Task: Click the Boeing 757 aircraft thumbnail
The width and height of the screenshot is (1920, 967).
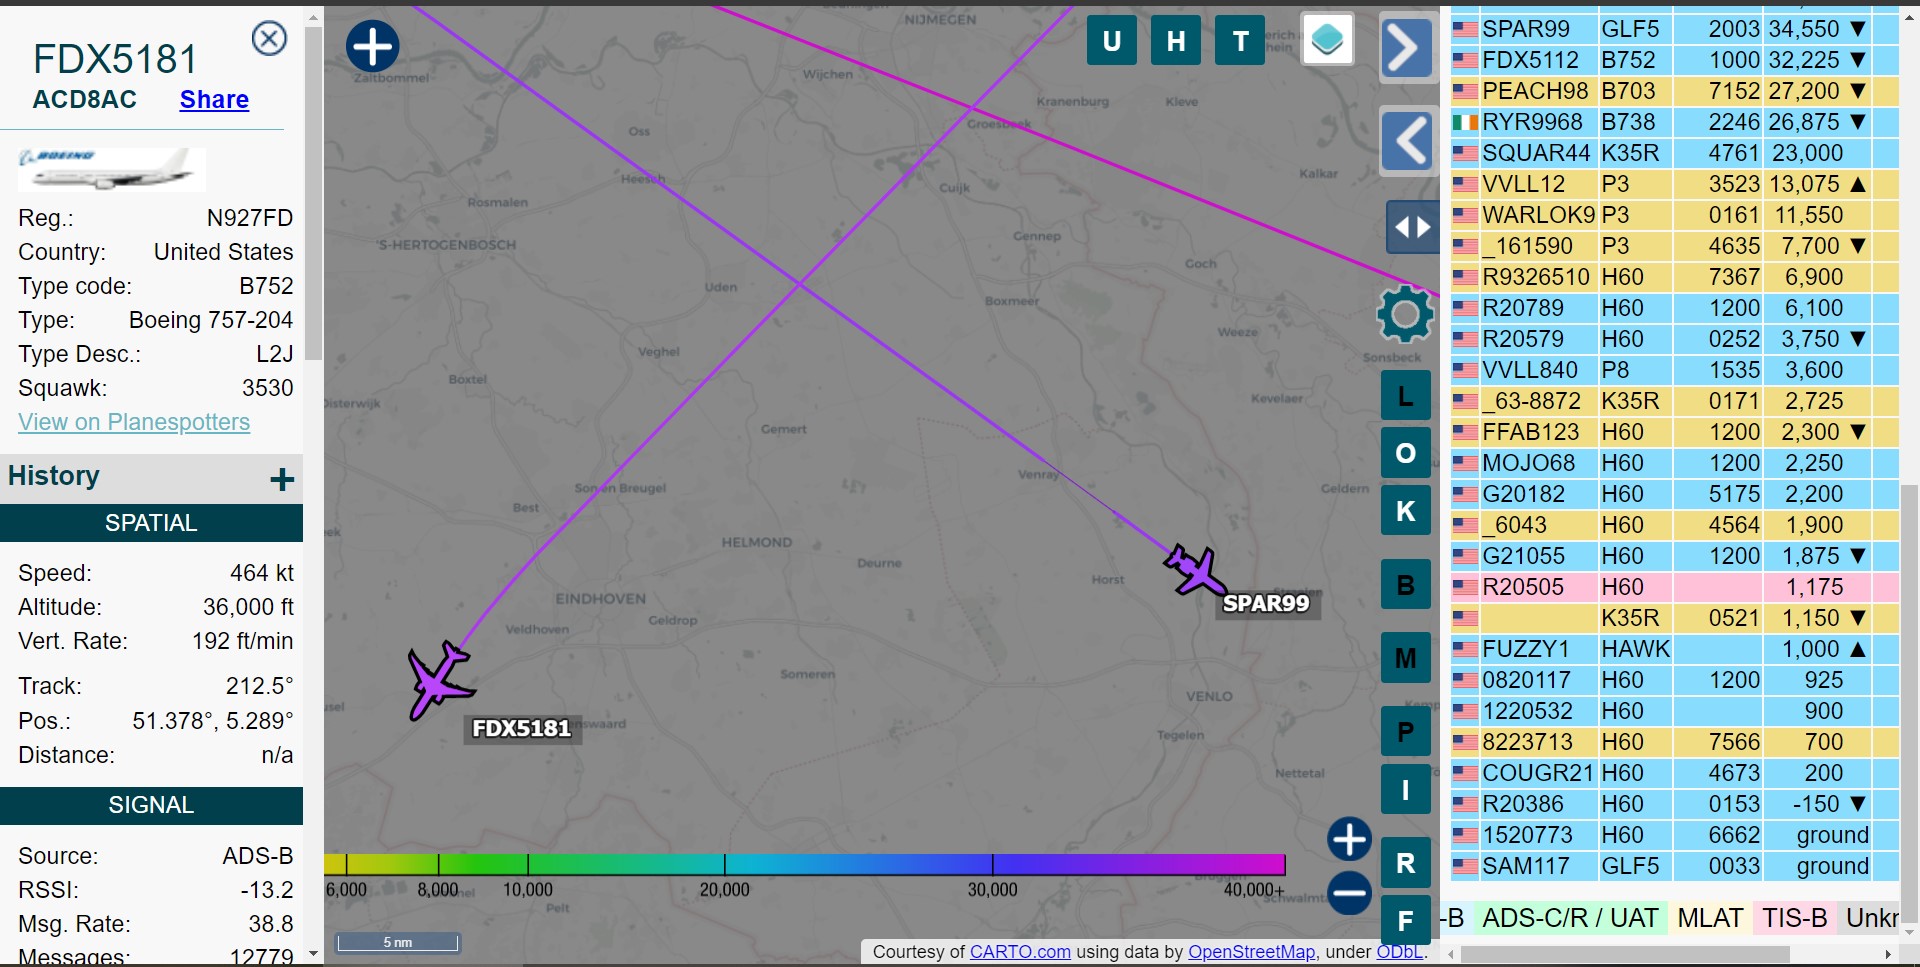Action: (112, 169)
